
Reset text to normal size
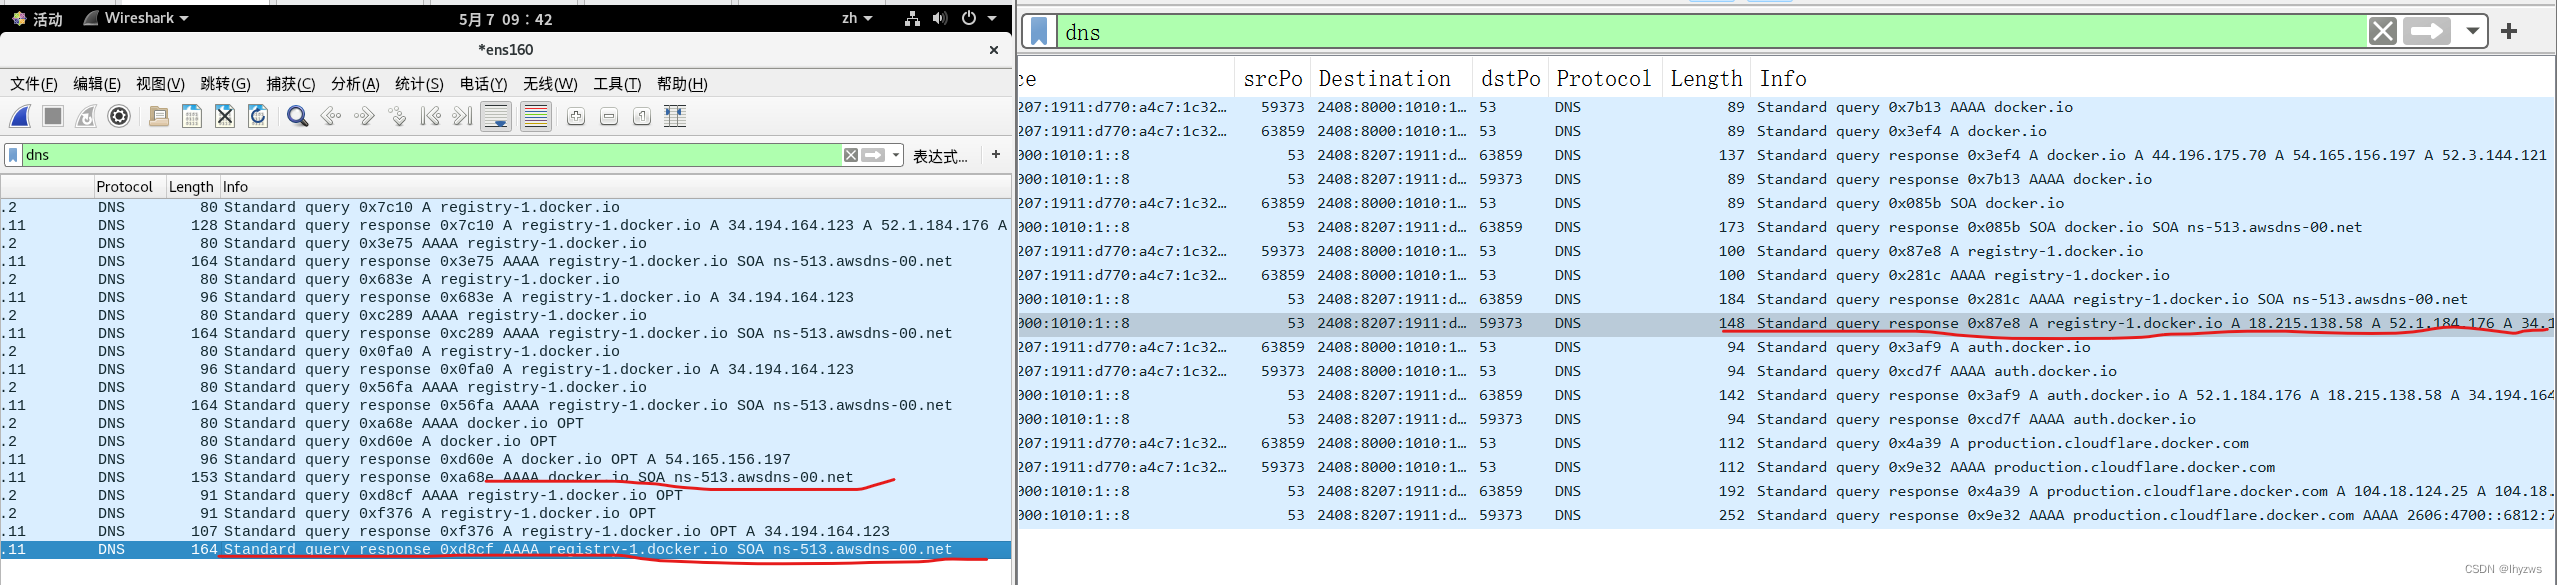(x=642, y=117)
